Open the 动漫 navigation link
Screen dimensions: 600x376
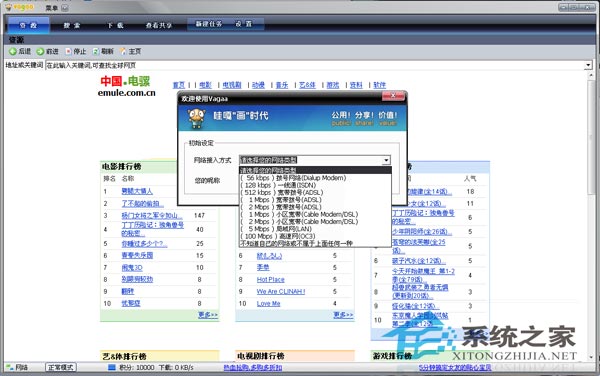click(258, 85)
